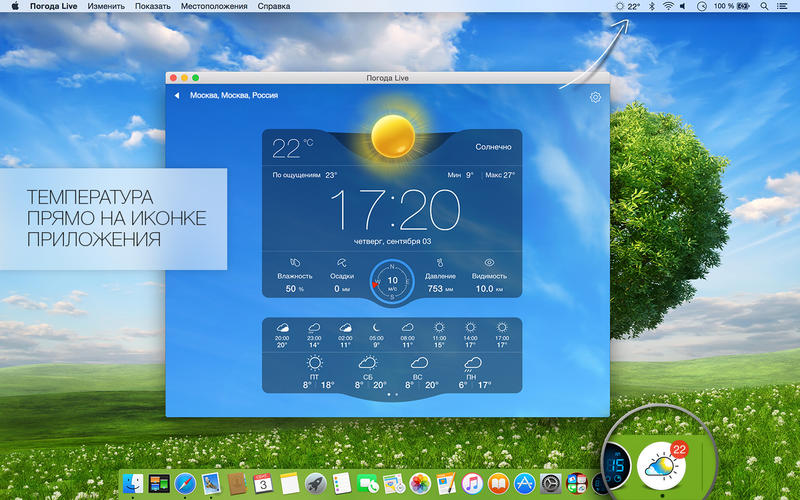This screenshot has height=500, width=800.
Task: Open the Справка menu
Action: 274,6
